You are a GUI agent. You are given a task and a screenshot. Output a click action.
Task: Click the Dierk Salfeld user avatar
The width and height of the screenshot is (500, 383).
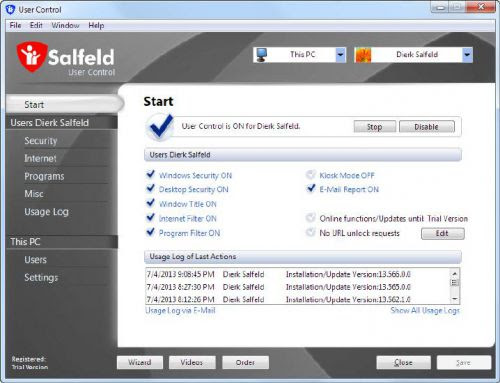[363, 55]
